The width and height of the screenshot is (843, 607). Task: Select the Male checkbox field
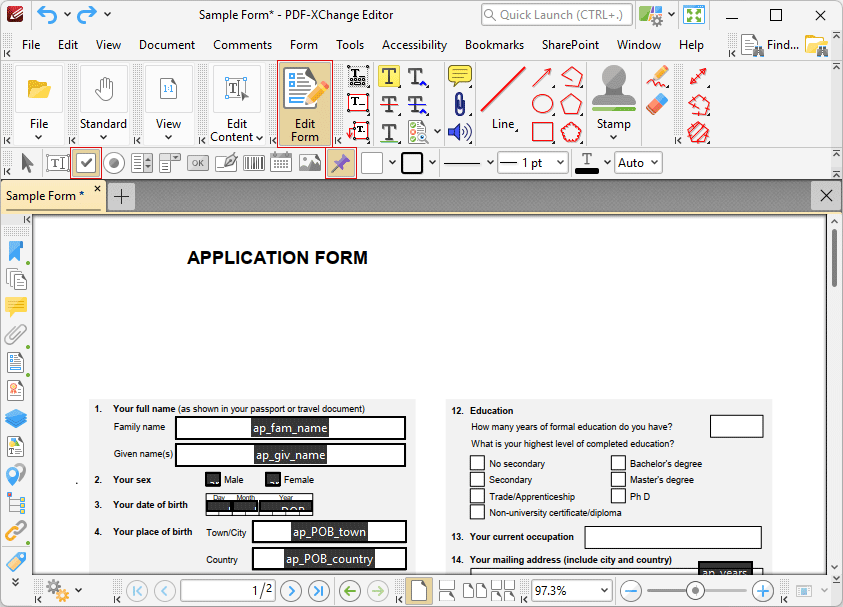[x=213, y=479]
